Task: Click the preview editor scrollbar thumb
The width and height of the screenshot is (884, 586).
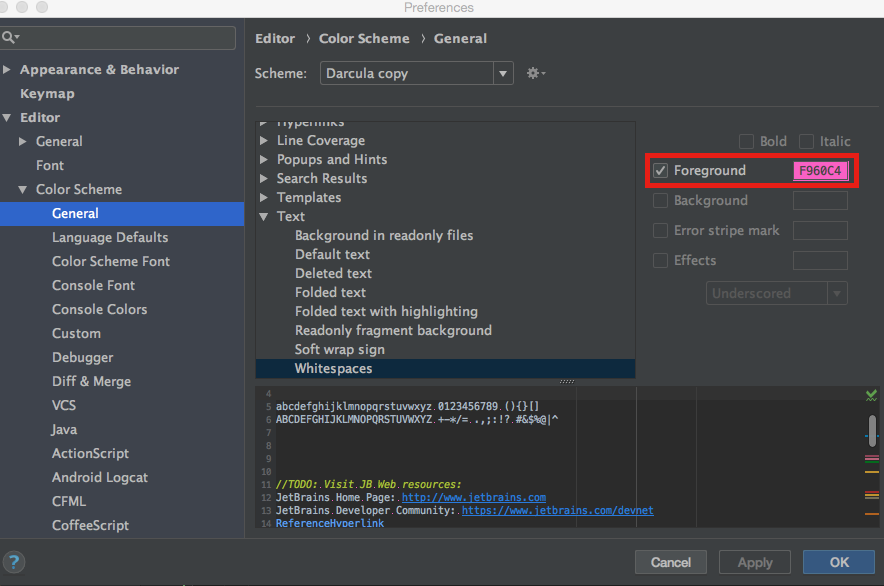Action: [x=872, y=430]
